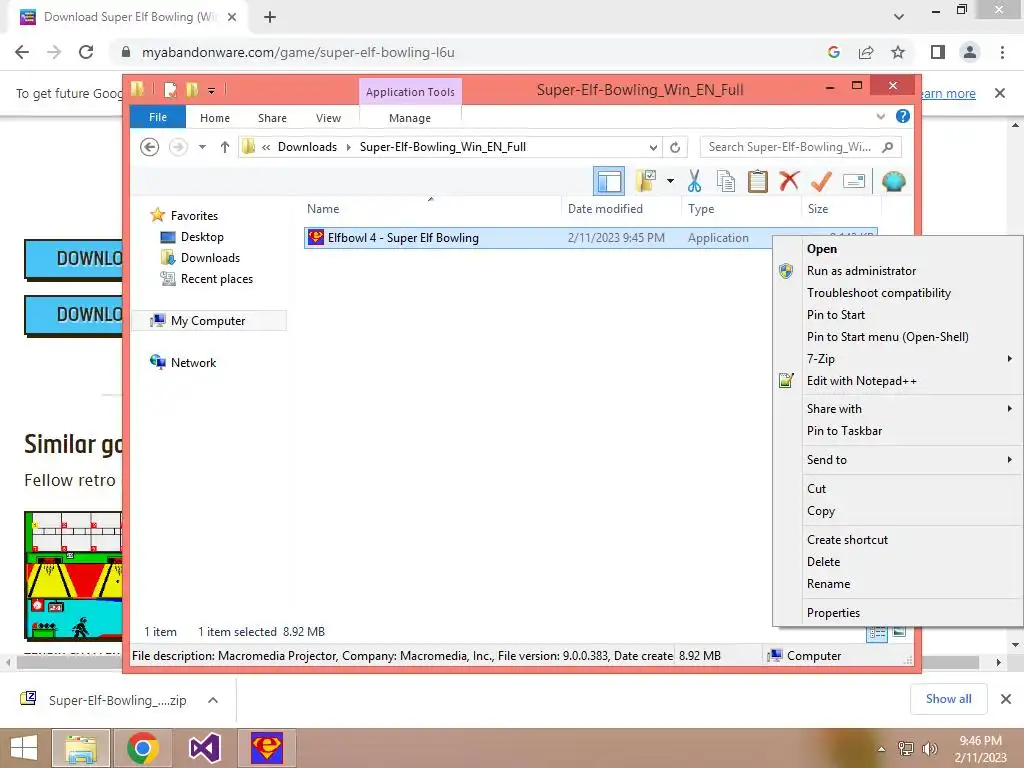
Task: Open Visual Studio from the taskbar
Action: [x=204, y=748]
